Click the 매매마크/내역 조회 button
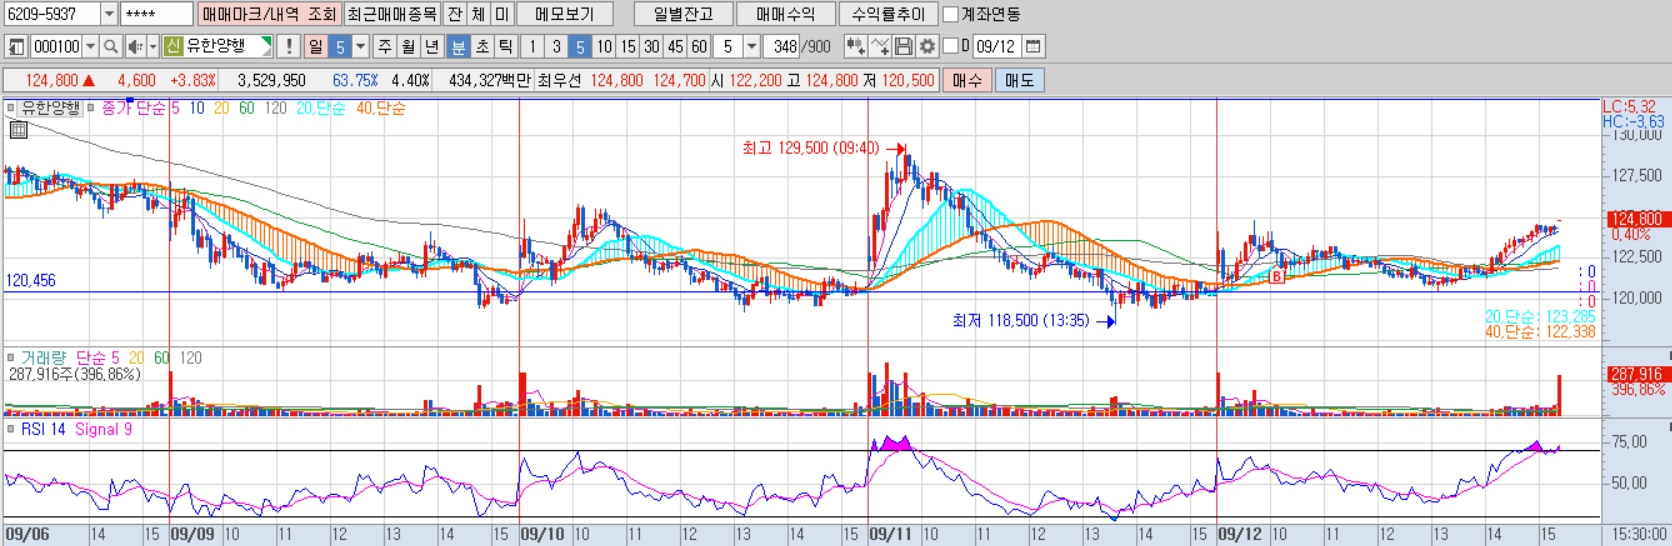 tap(269, 14)
